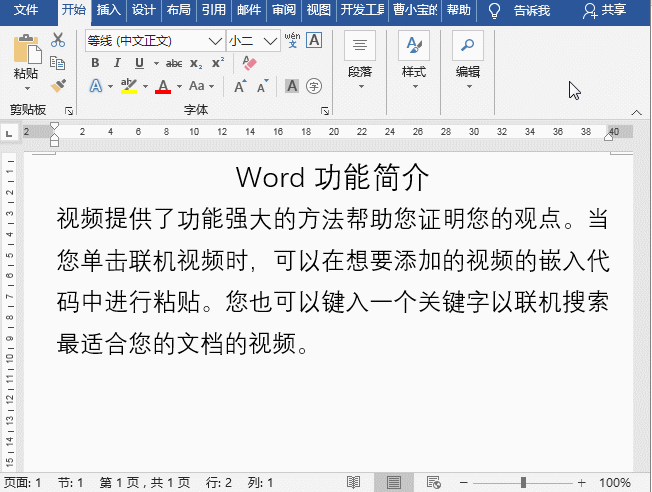Image resolution: width=652 pixels, height=492 pixels.
Task: Expand underline style dropdown arrow
Action: tap(156, 64)
